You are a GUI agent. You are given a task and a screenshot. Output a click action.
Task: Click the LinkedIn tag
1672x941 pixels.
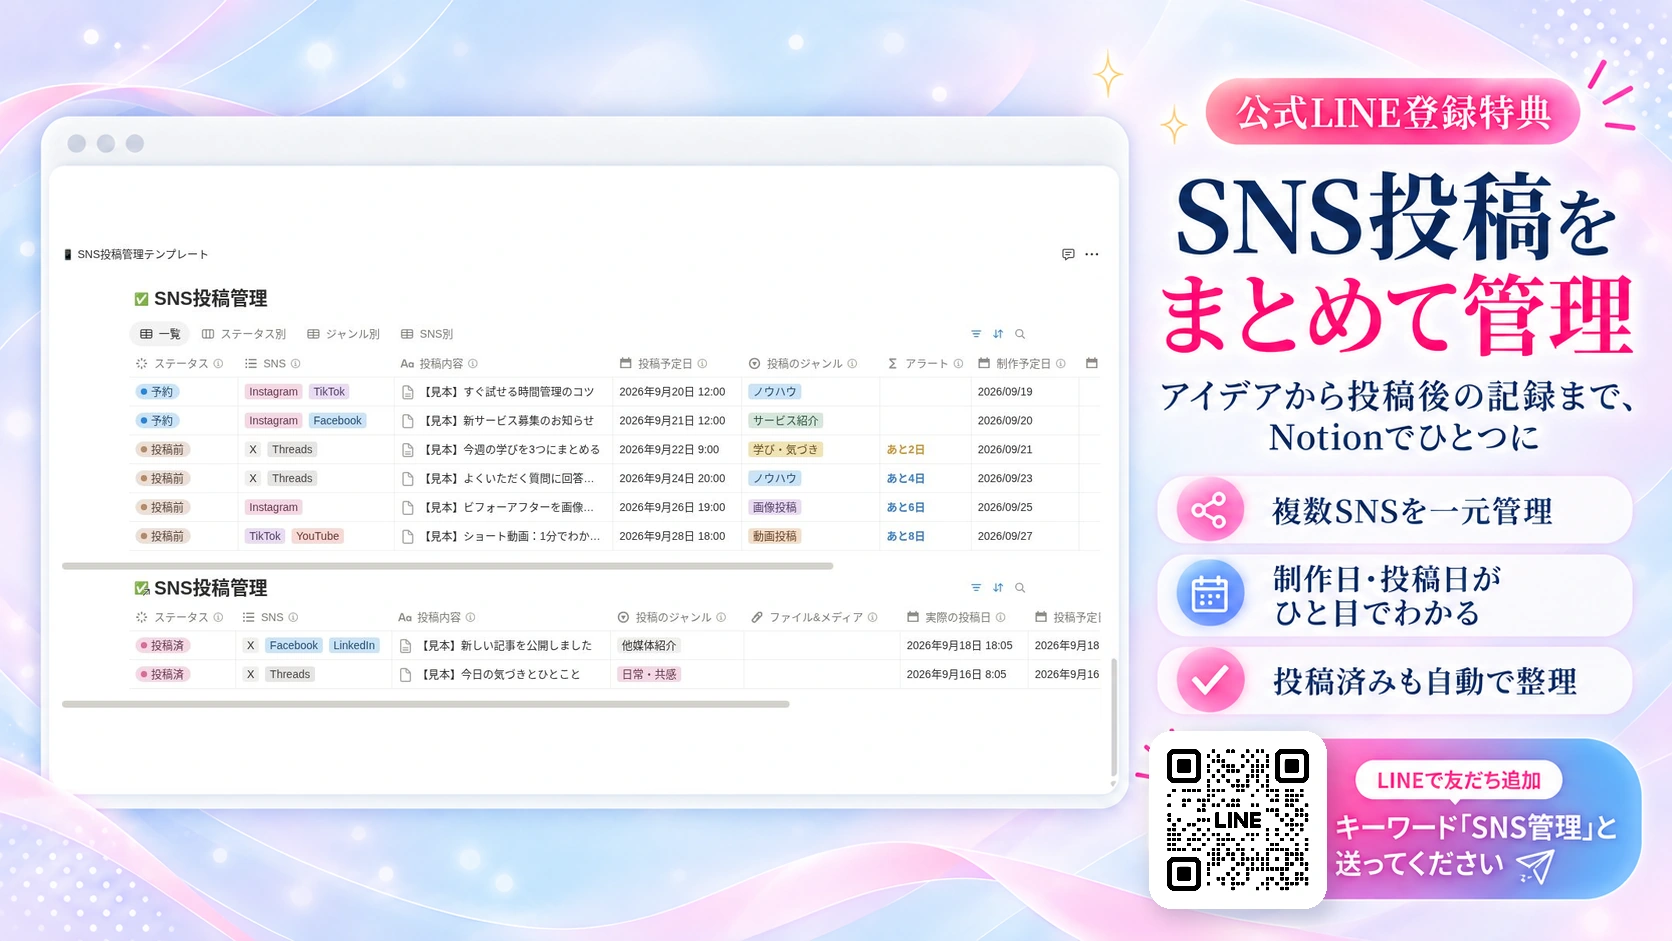pos(354,646)
